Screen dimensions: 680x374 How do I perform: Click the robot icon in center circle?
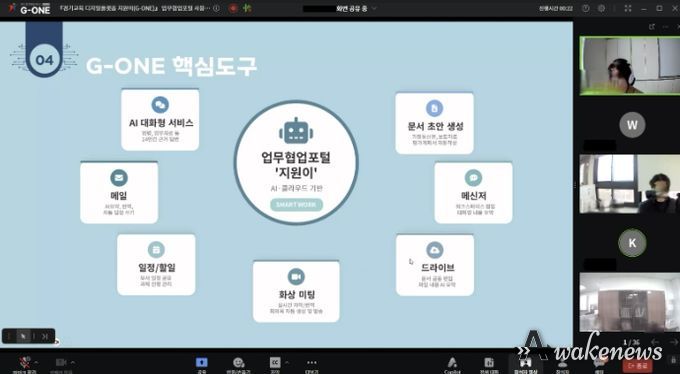[296, 130]
